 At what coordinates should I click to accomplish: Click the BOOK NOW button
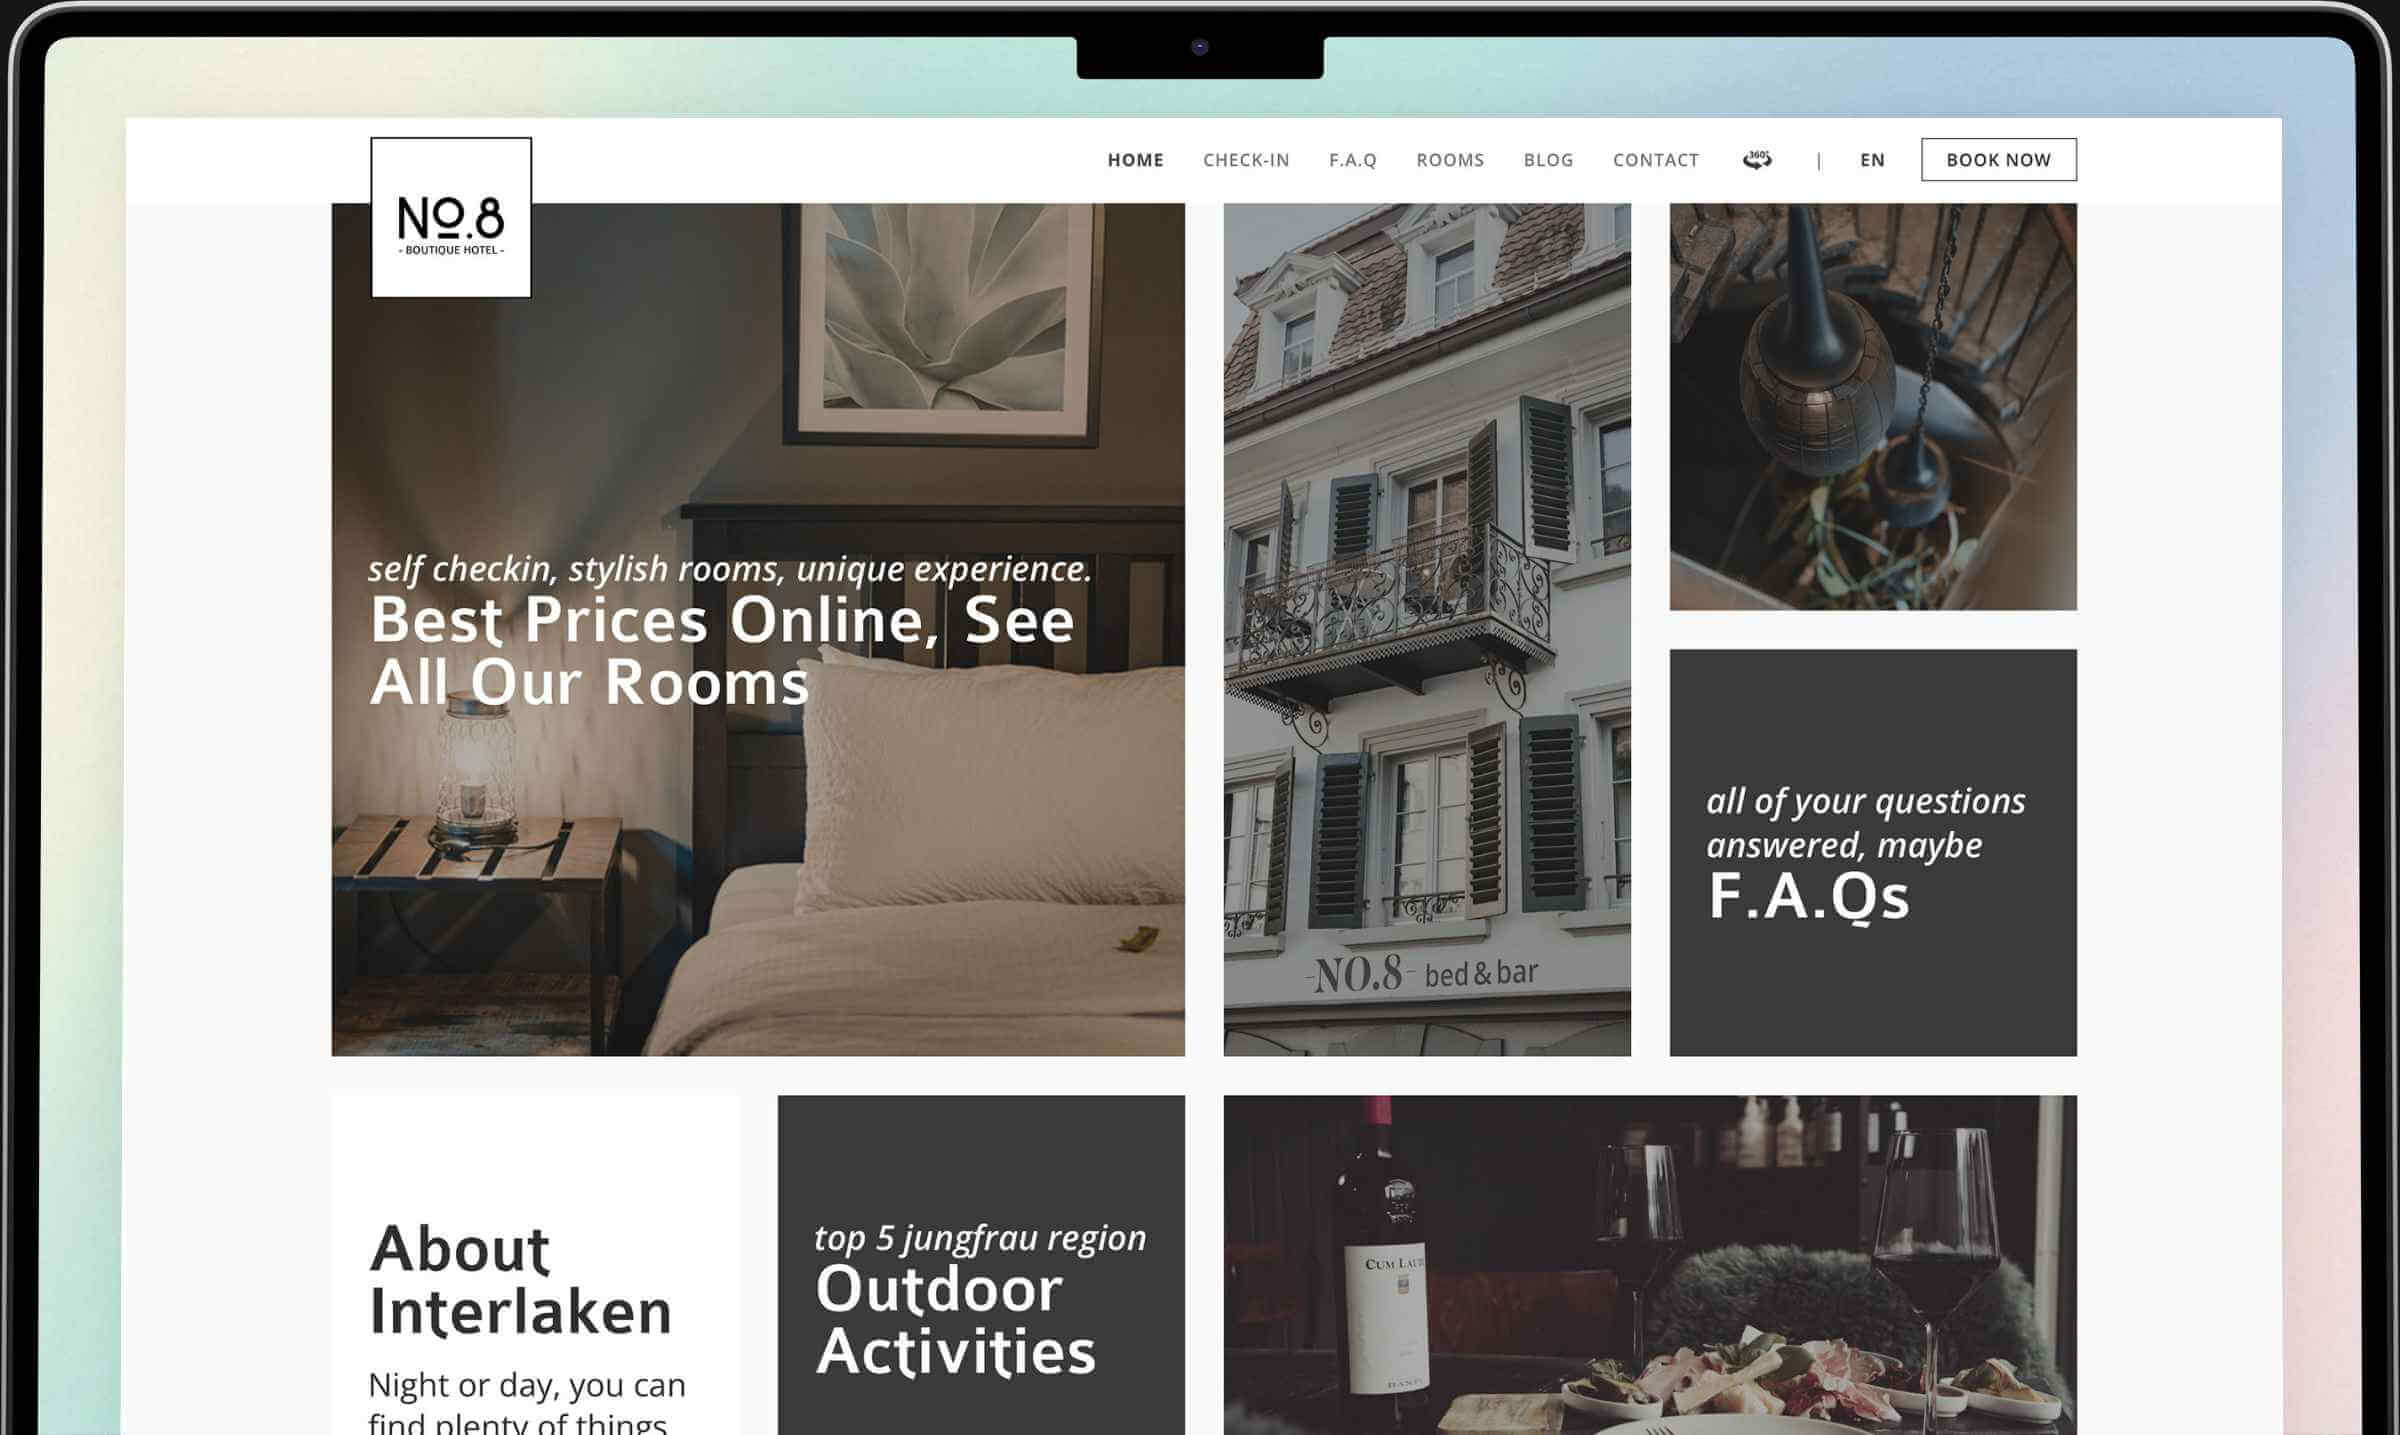[x=1998, y=160]
